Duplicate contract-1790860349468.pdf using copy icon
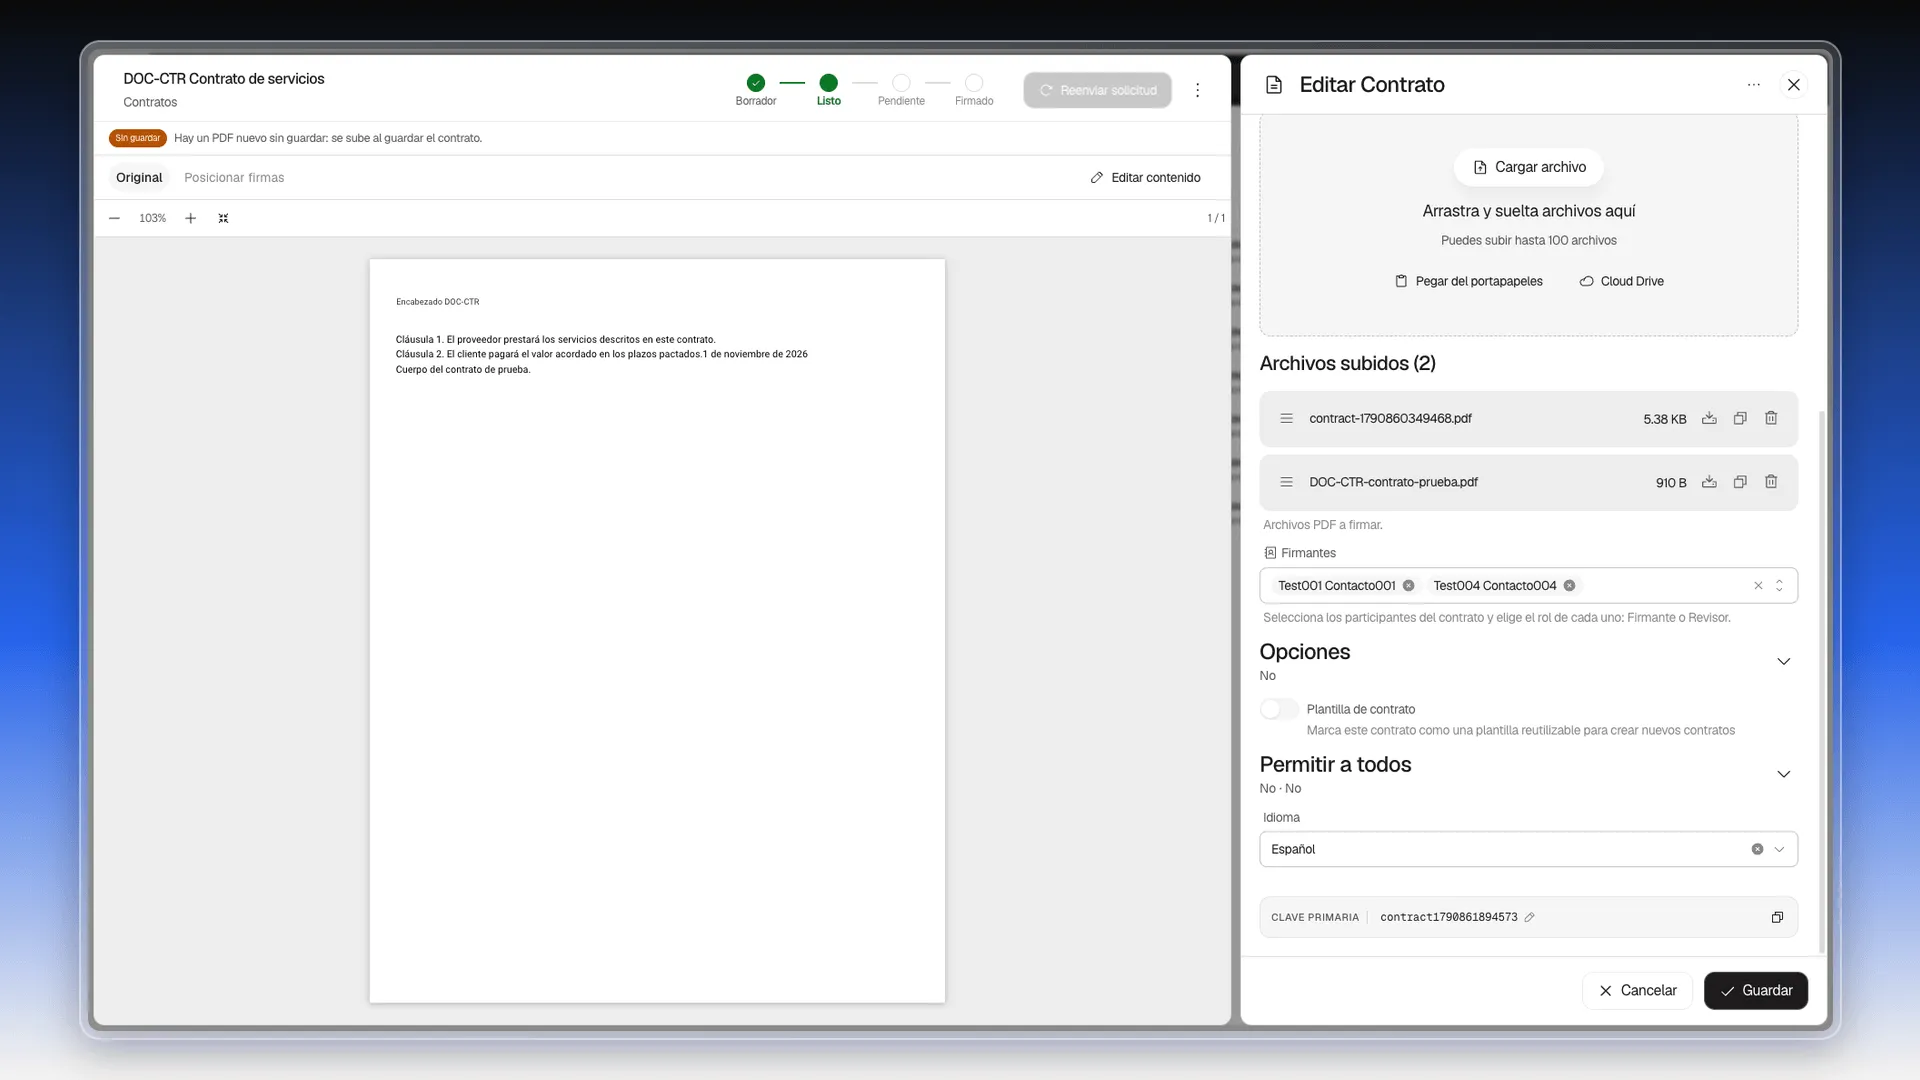The height and width of the screenshot is (1080, 1920). pyautogui.click(x=1740, y=419)
